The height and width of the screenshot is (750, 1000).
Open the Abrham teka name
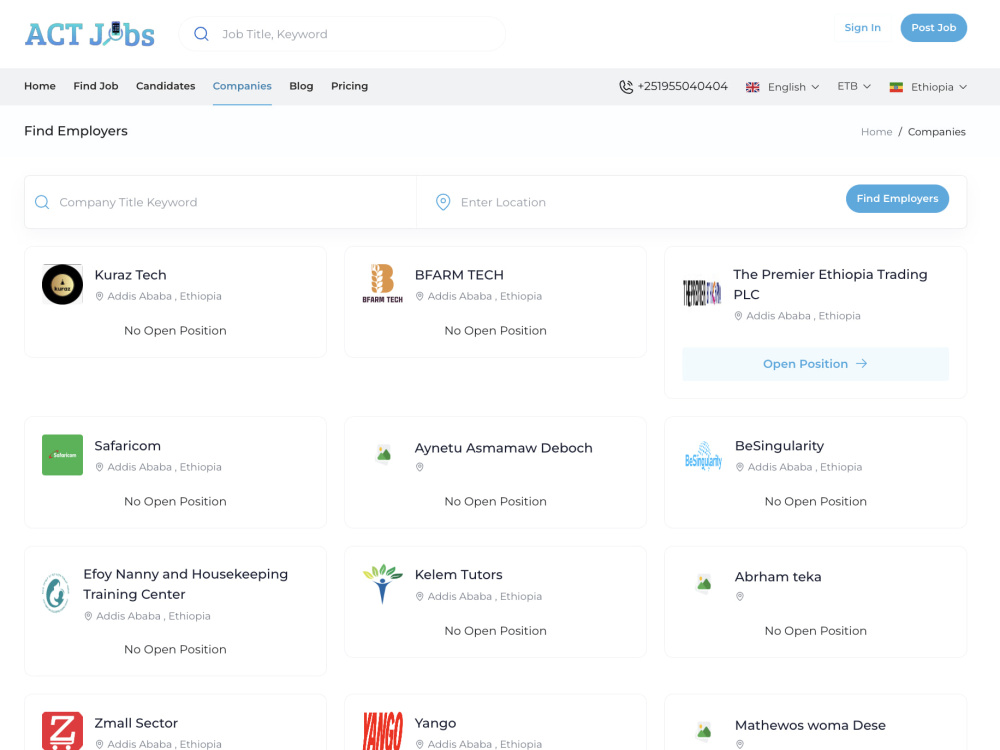[x=778, y=577]
